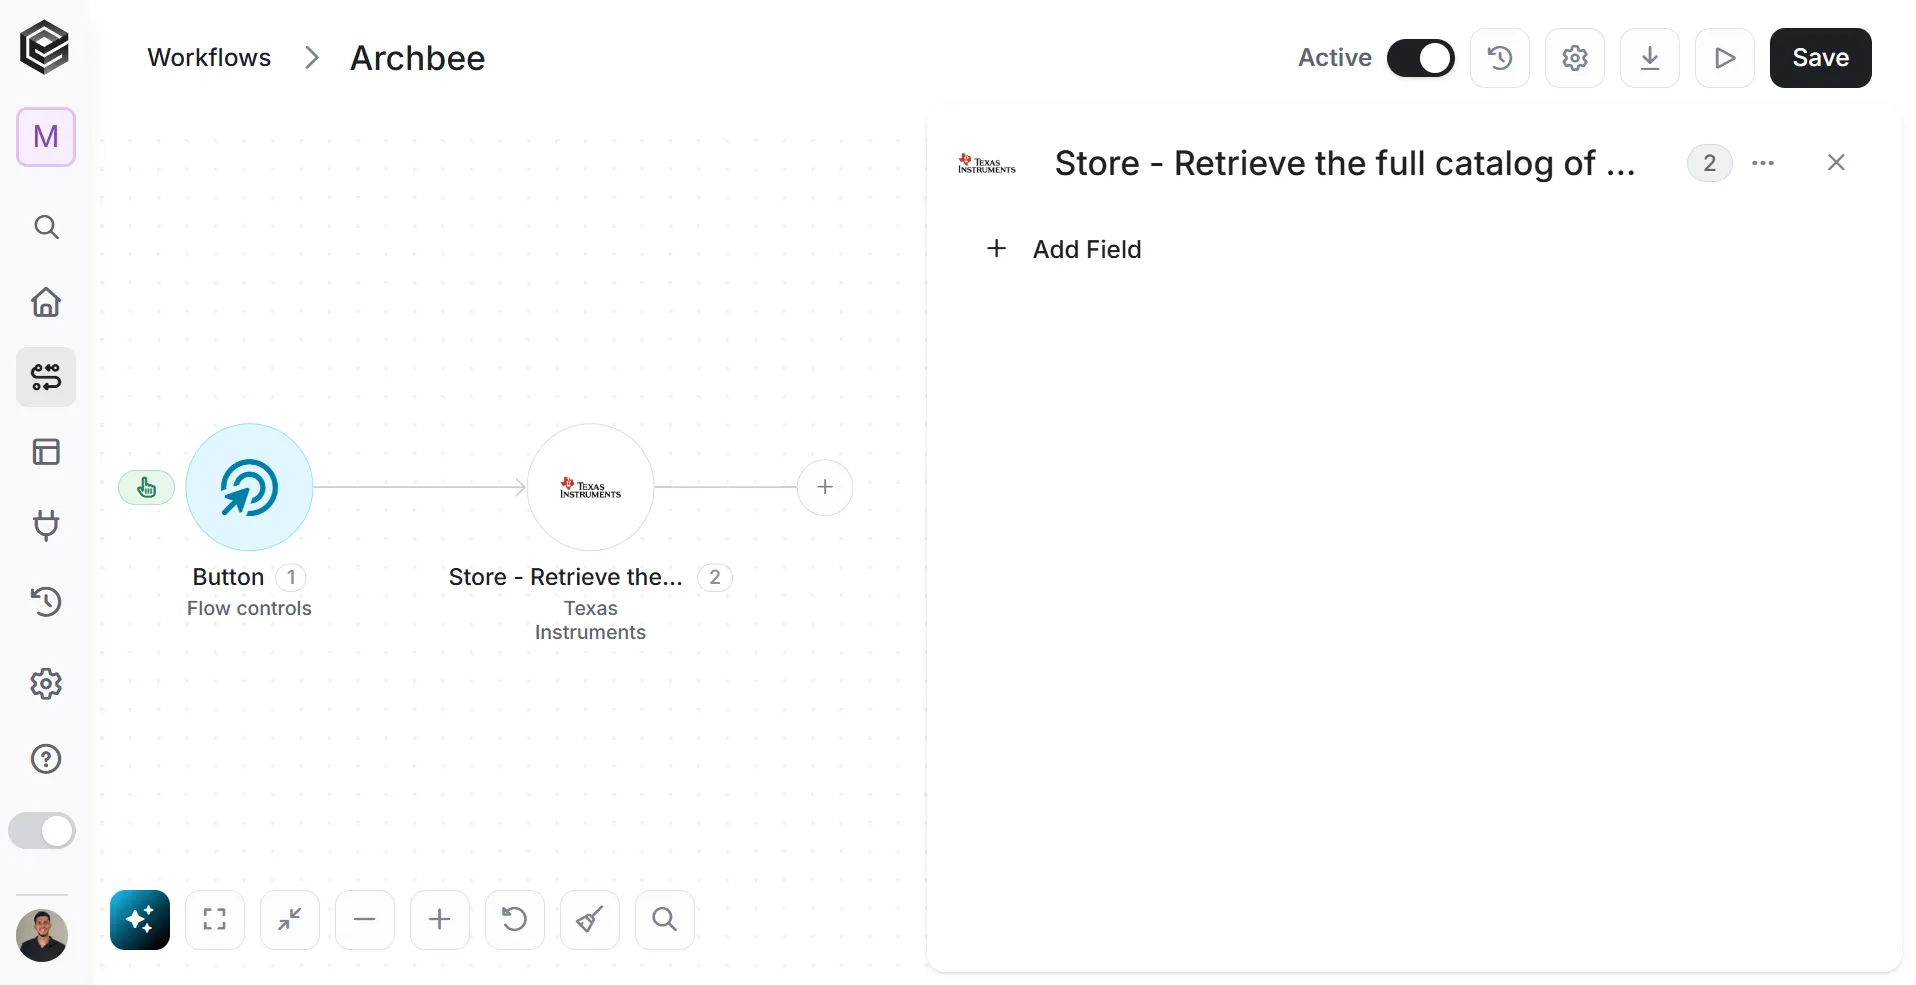Screen dimensions: 1916x985
Task: Close the Store step configuration panel
Action: click(1836, 163)
